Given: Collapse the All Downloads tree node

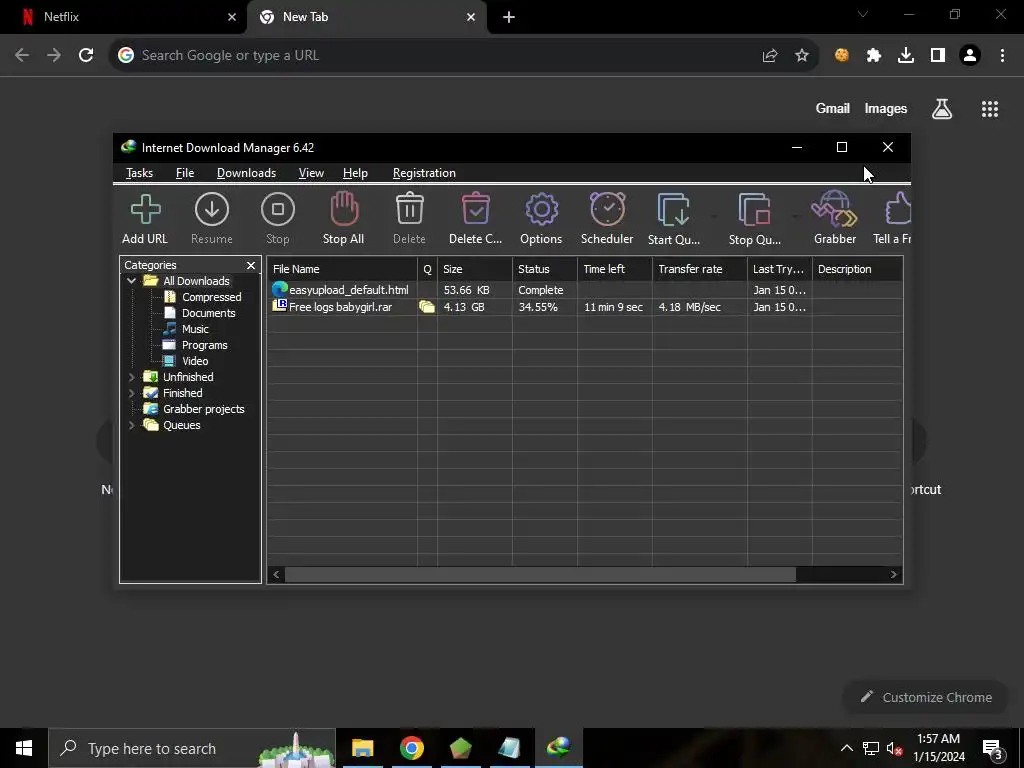Looking at the screenshot, I should point(132,281).
